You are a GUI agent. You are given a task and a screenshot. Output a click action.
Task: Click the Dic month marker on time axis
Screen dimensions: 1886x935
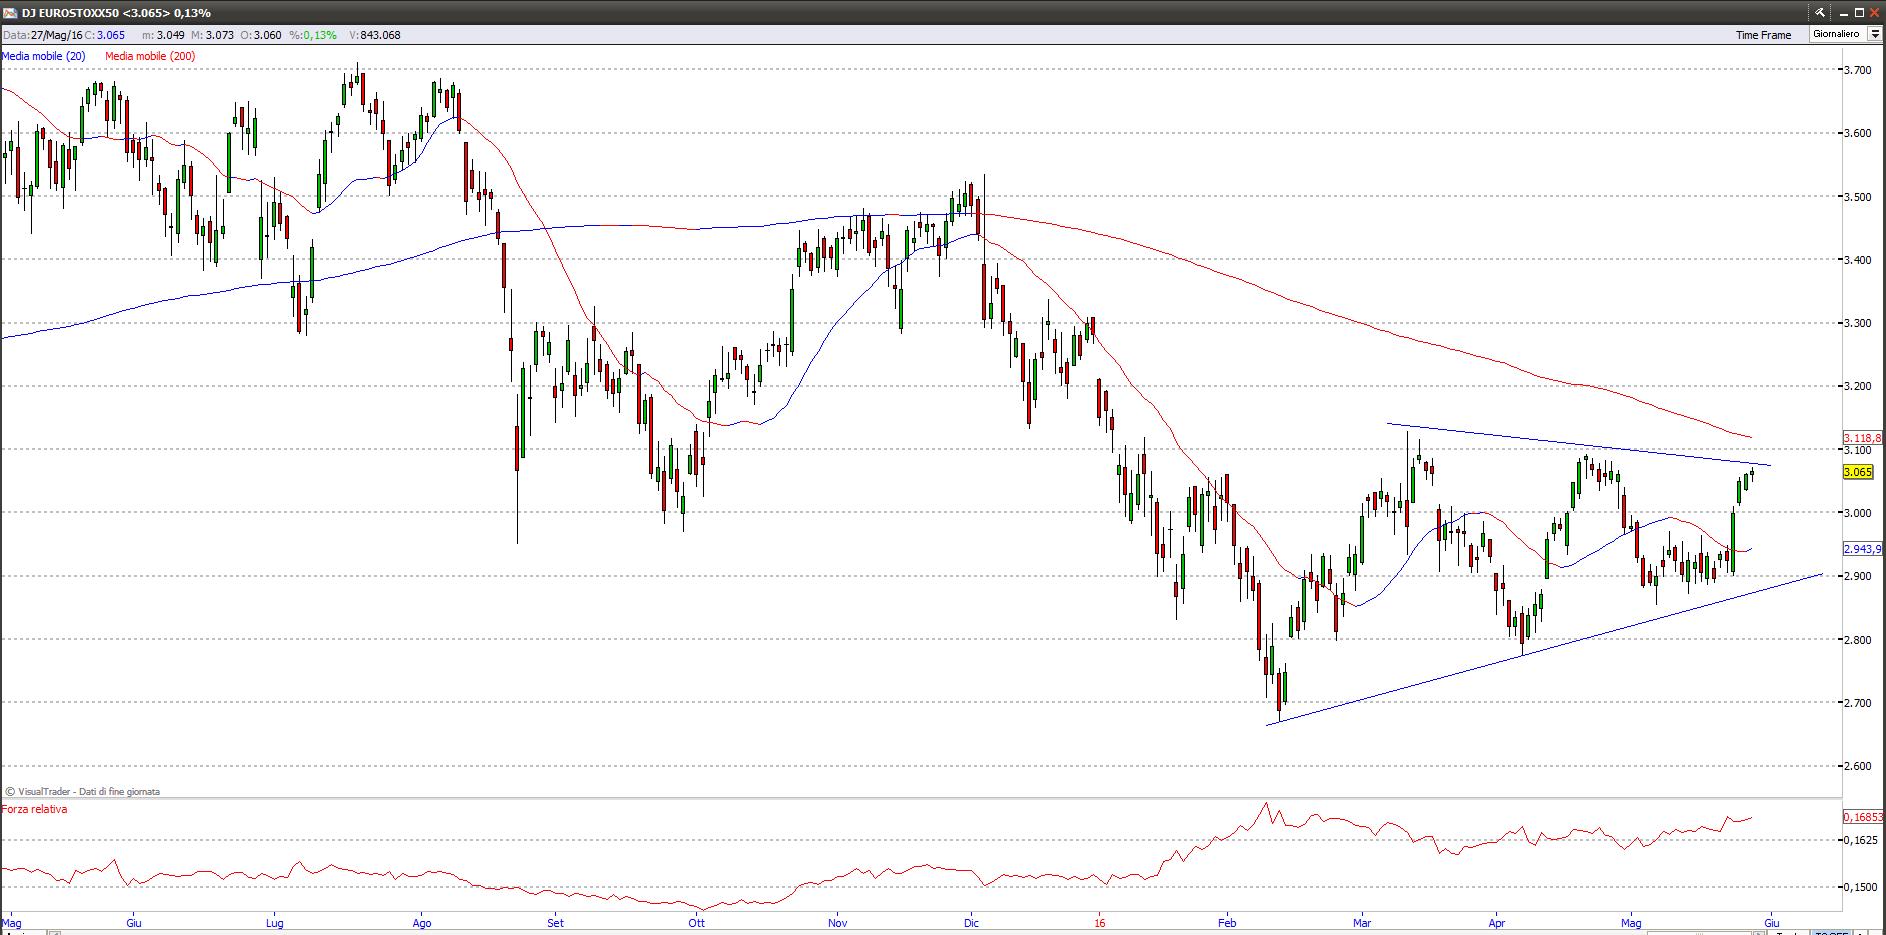point(970,923)
